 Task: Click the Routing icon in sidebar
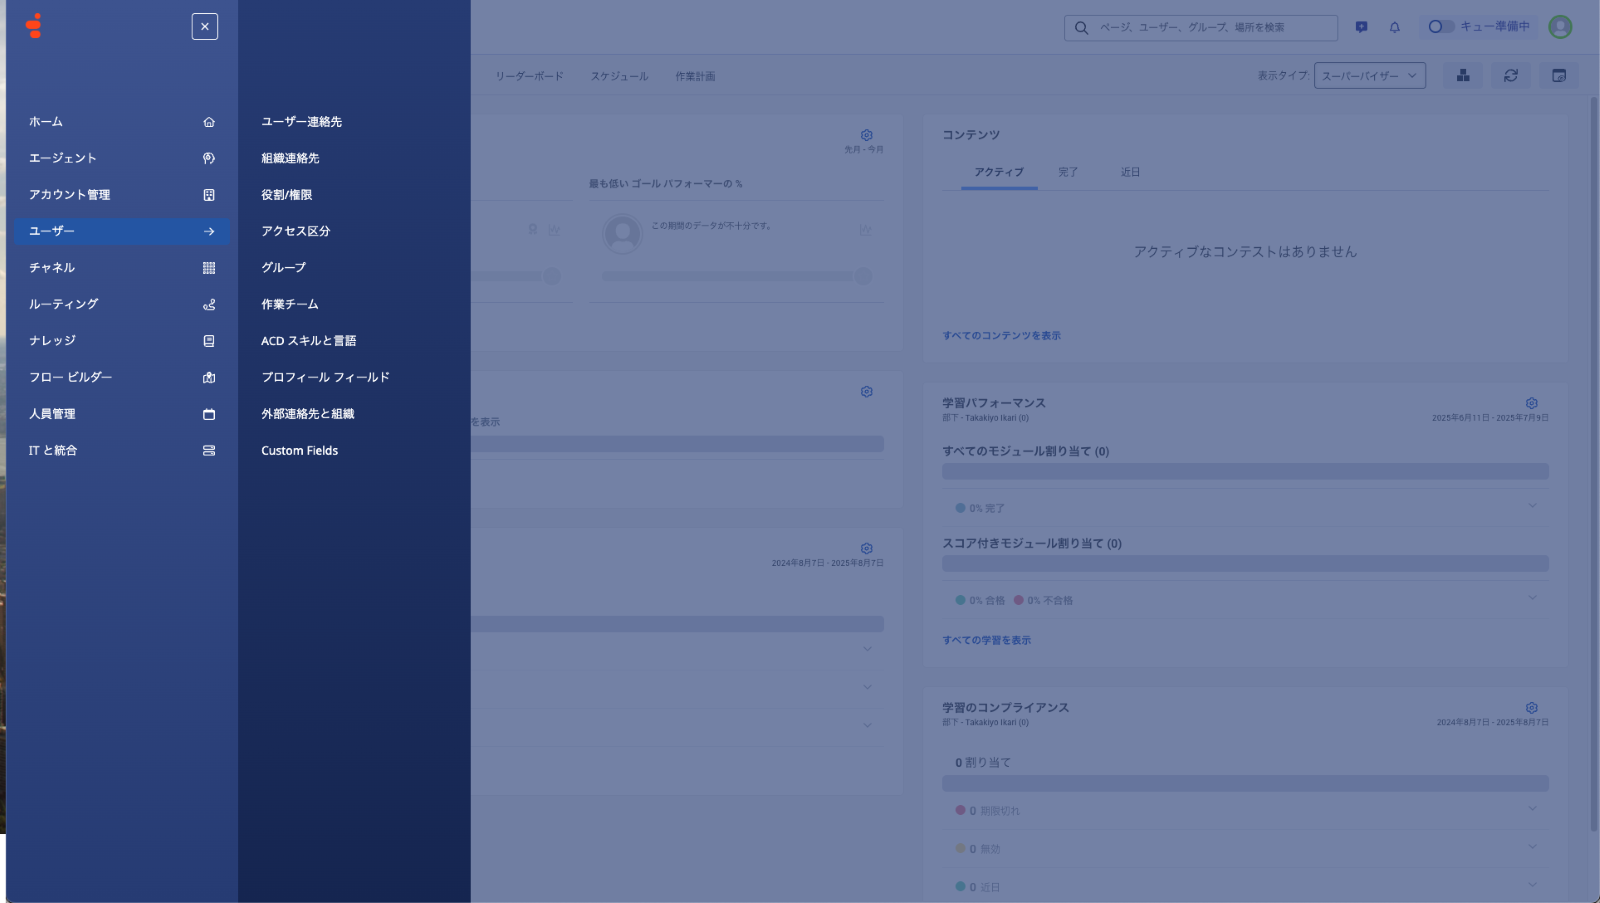(x=209, y=305)
